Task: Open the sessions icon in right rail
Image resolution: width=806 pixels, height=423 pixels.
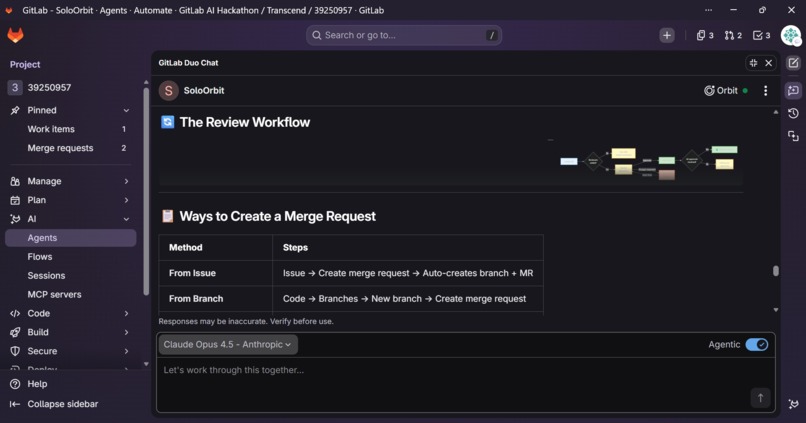Action: click(793, 136)
